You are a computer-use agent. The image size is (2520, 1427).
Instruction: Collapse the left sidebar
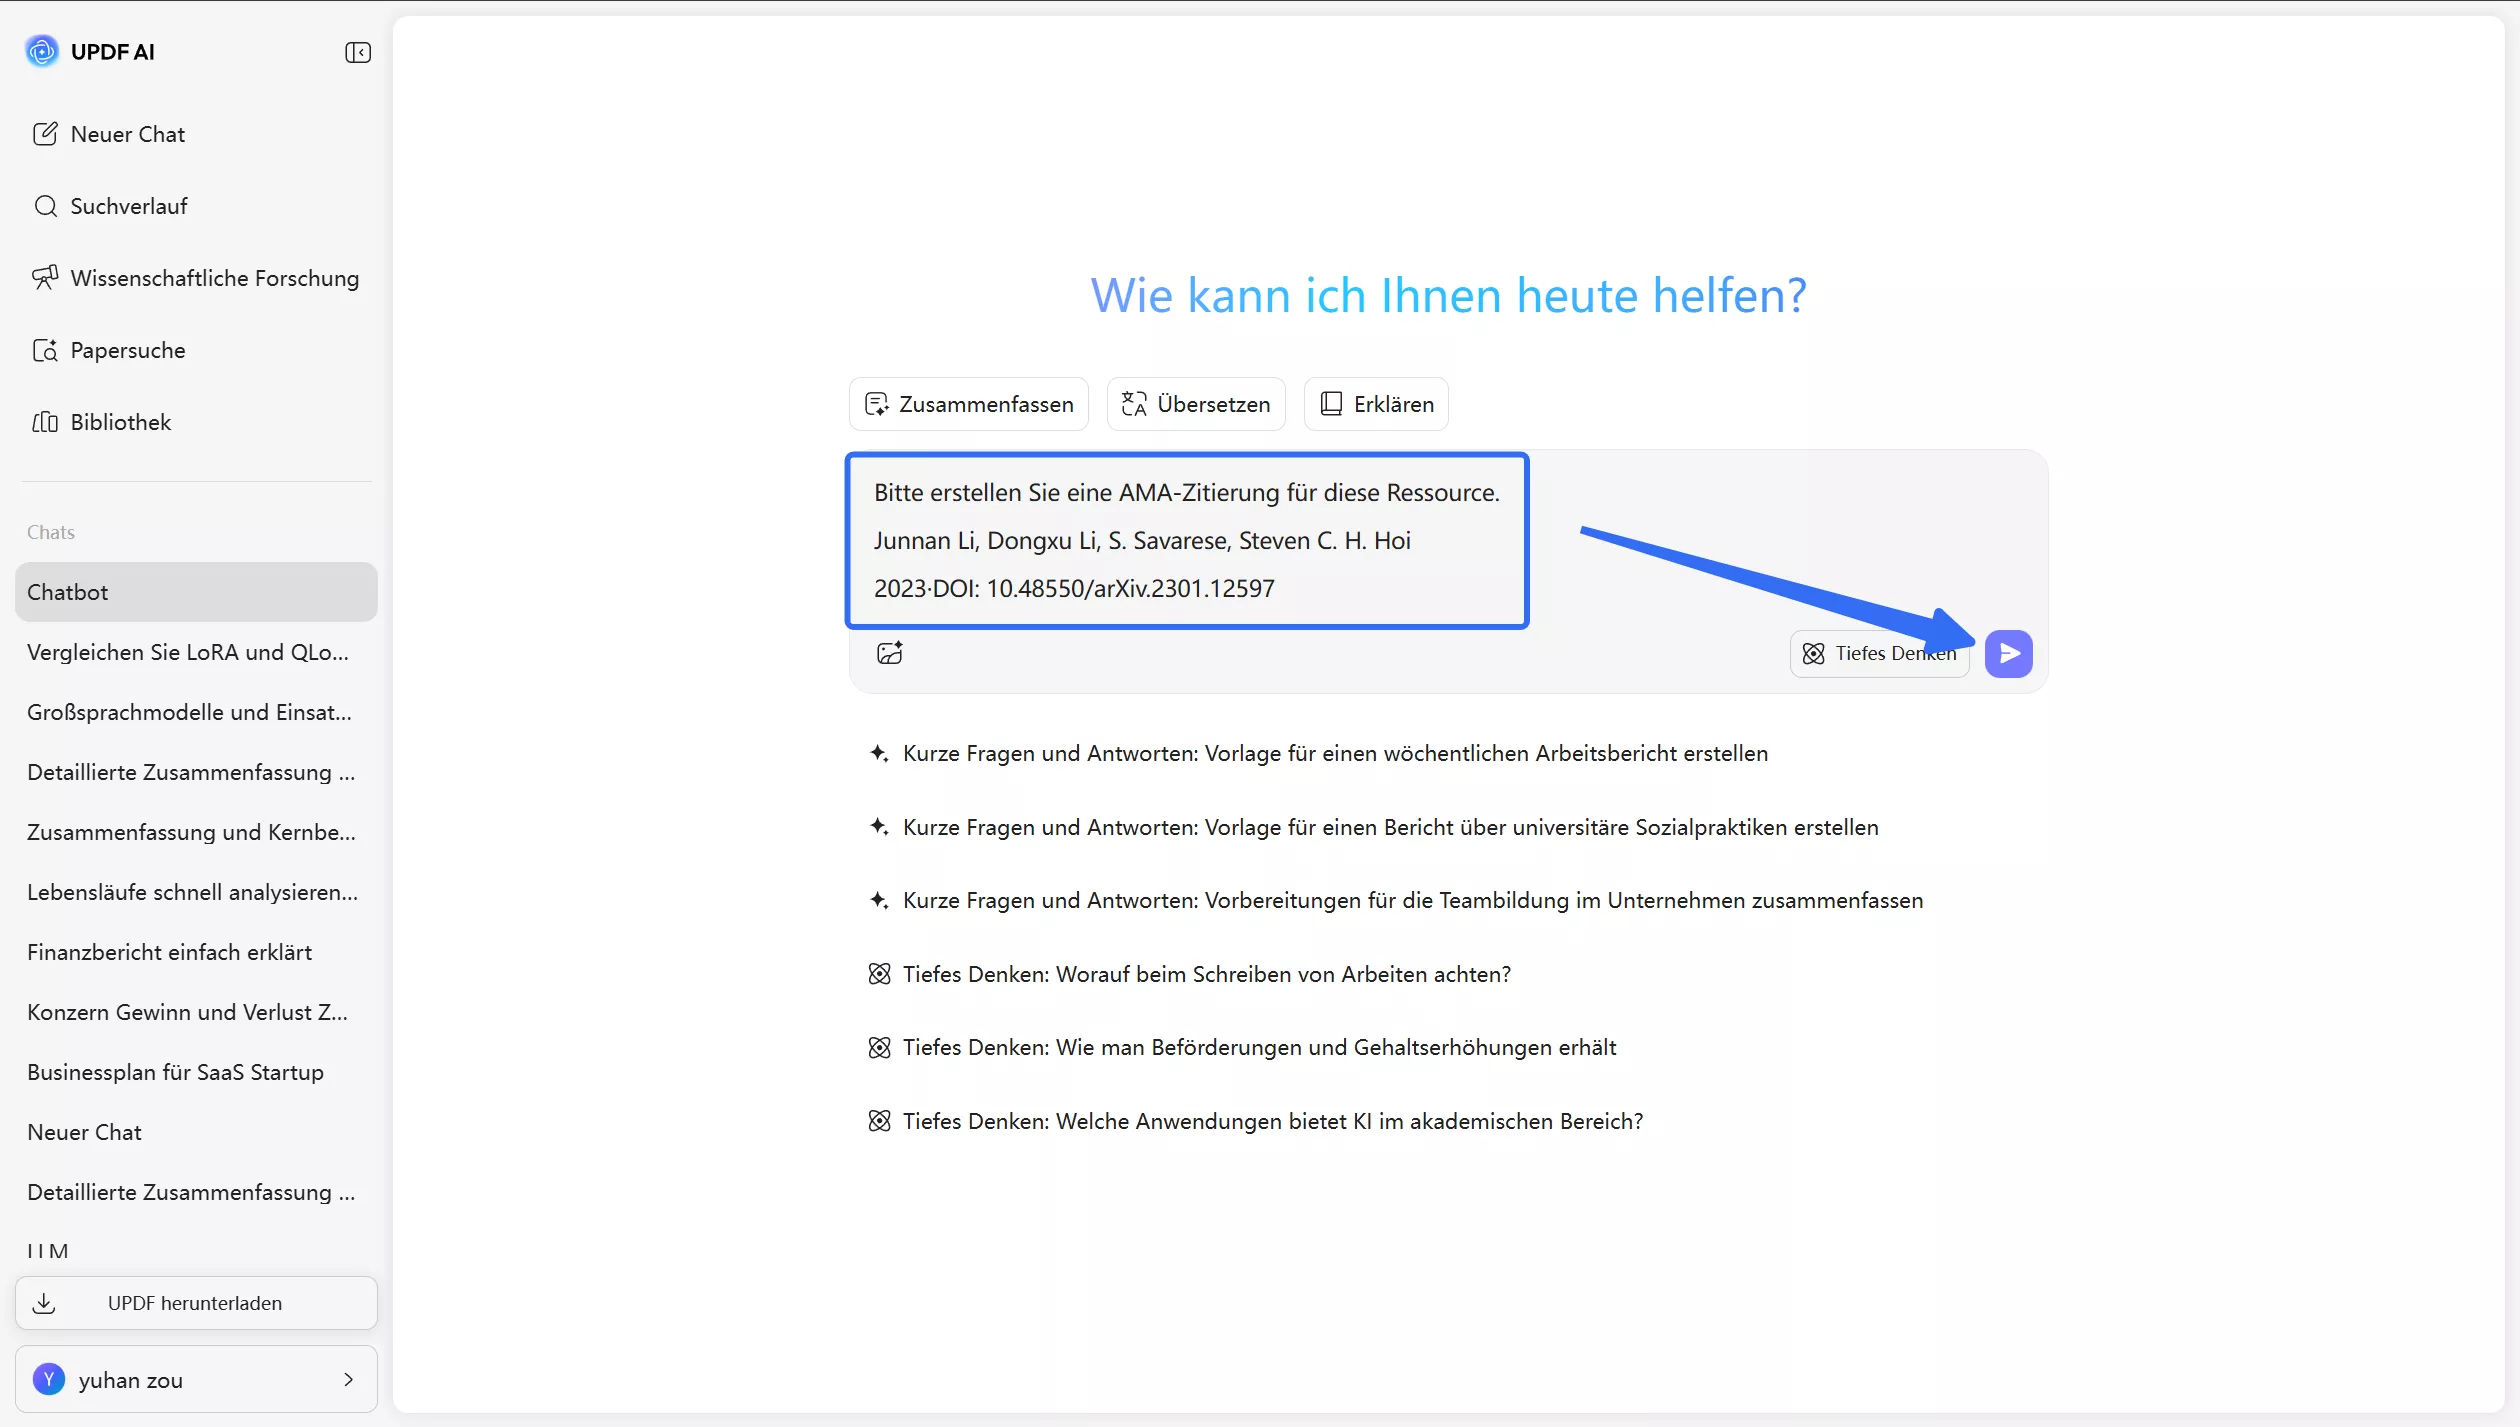click(x=357, y=52)
